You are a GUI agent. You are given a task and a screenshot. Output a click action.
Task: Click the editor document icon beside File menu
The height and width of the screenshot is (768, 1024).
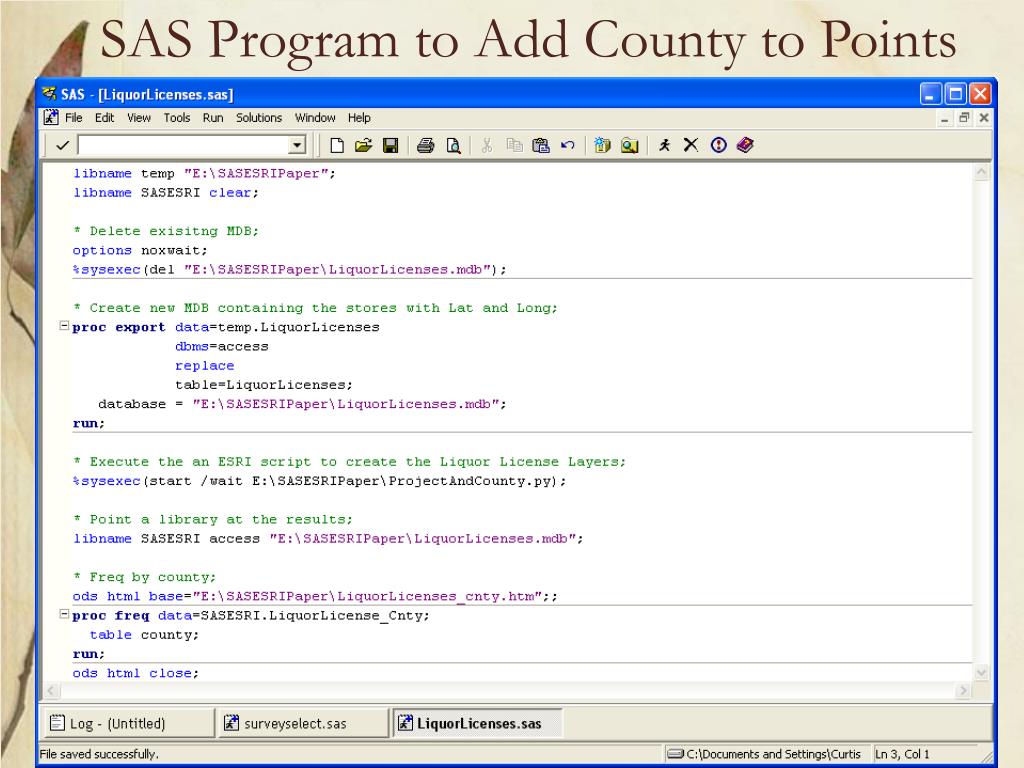pyautogui.click(x=51, y=118)
